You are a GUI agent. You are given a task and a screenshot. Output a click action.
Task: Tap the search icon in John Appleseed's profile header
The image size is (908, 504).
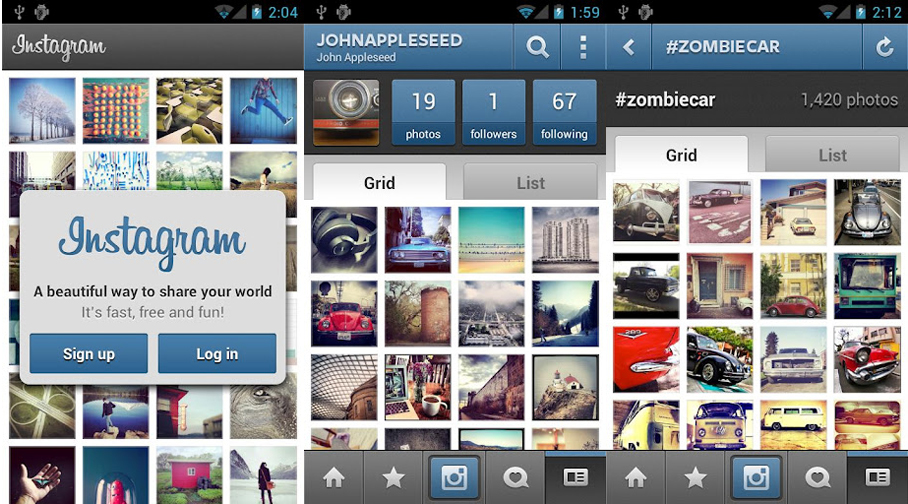coord(537,46)
